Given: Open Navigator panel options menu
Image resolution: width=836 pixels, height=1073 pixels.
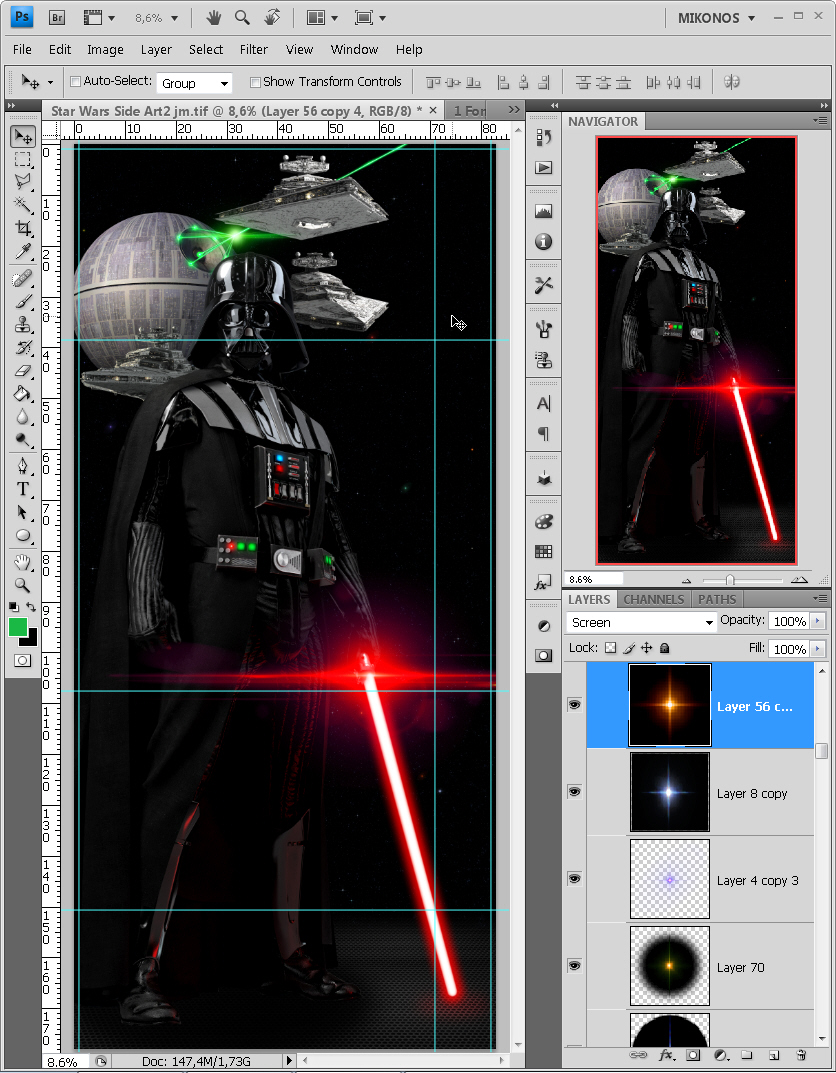Looking at the screenshot, I should click(820, 121).
